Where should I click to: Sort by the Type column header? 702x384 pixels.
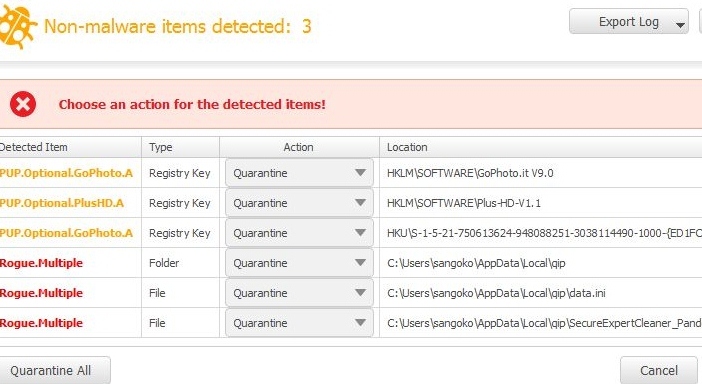(x=180, y=147)
